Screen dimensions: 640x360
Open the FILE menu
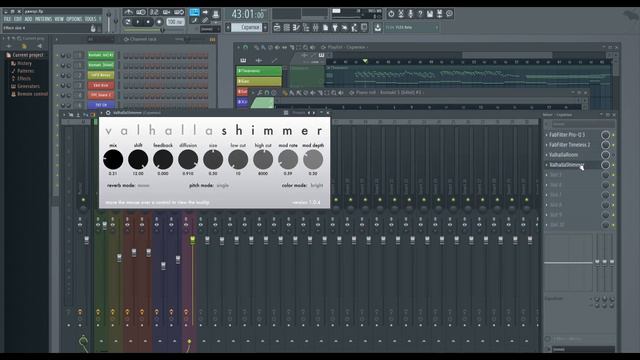tap(7, 19)
